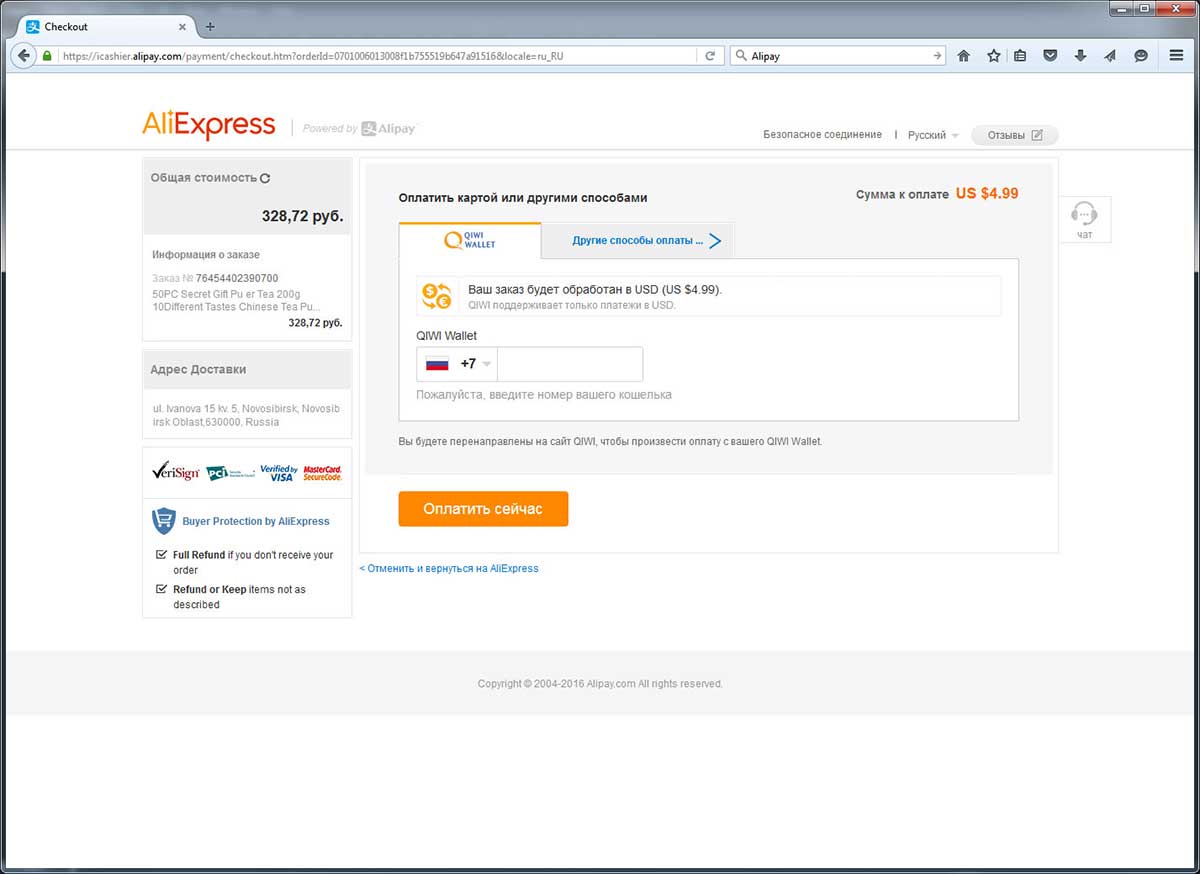The height and width of the screenshot is (874, 1200).
Task: Click the delivery address ul. Ivanova 15 kv. 5
Action: (x=246, y=415)
